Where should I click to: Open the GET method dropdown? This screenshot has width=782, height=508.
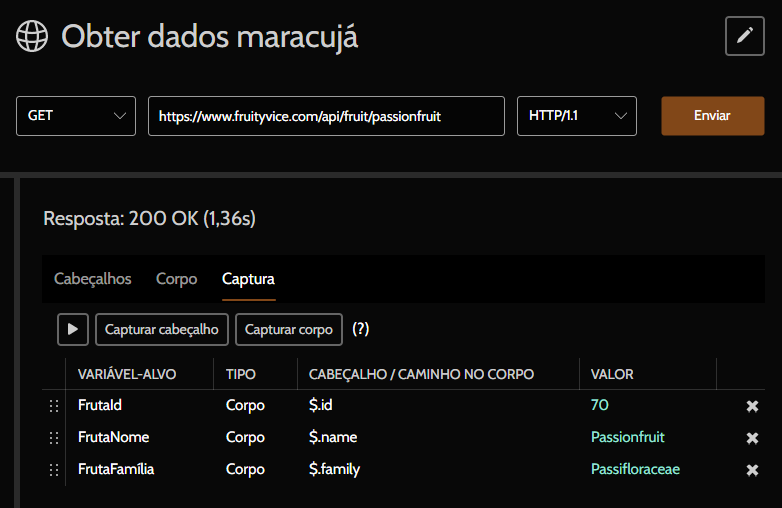tap(76, 116)
